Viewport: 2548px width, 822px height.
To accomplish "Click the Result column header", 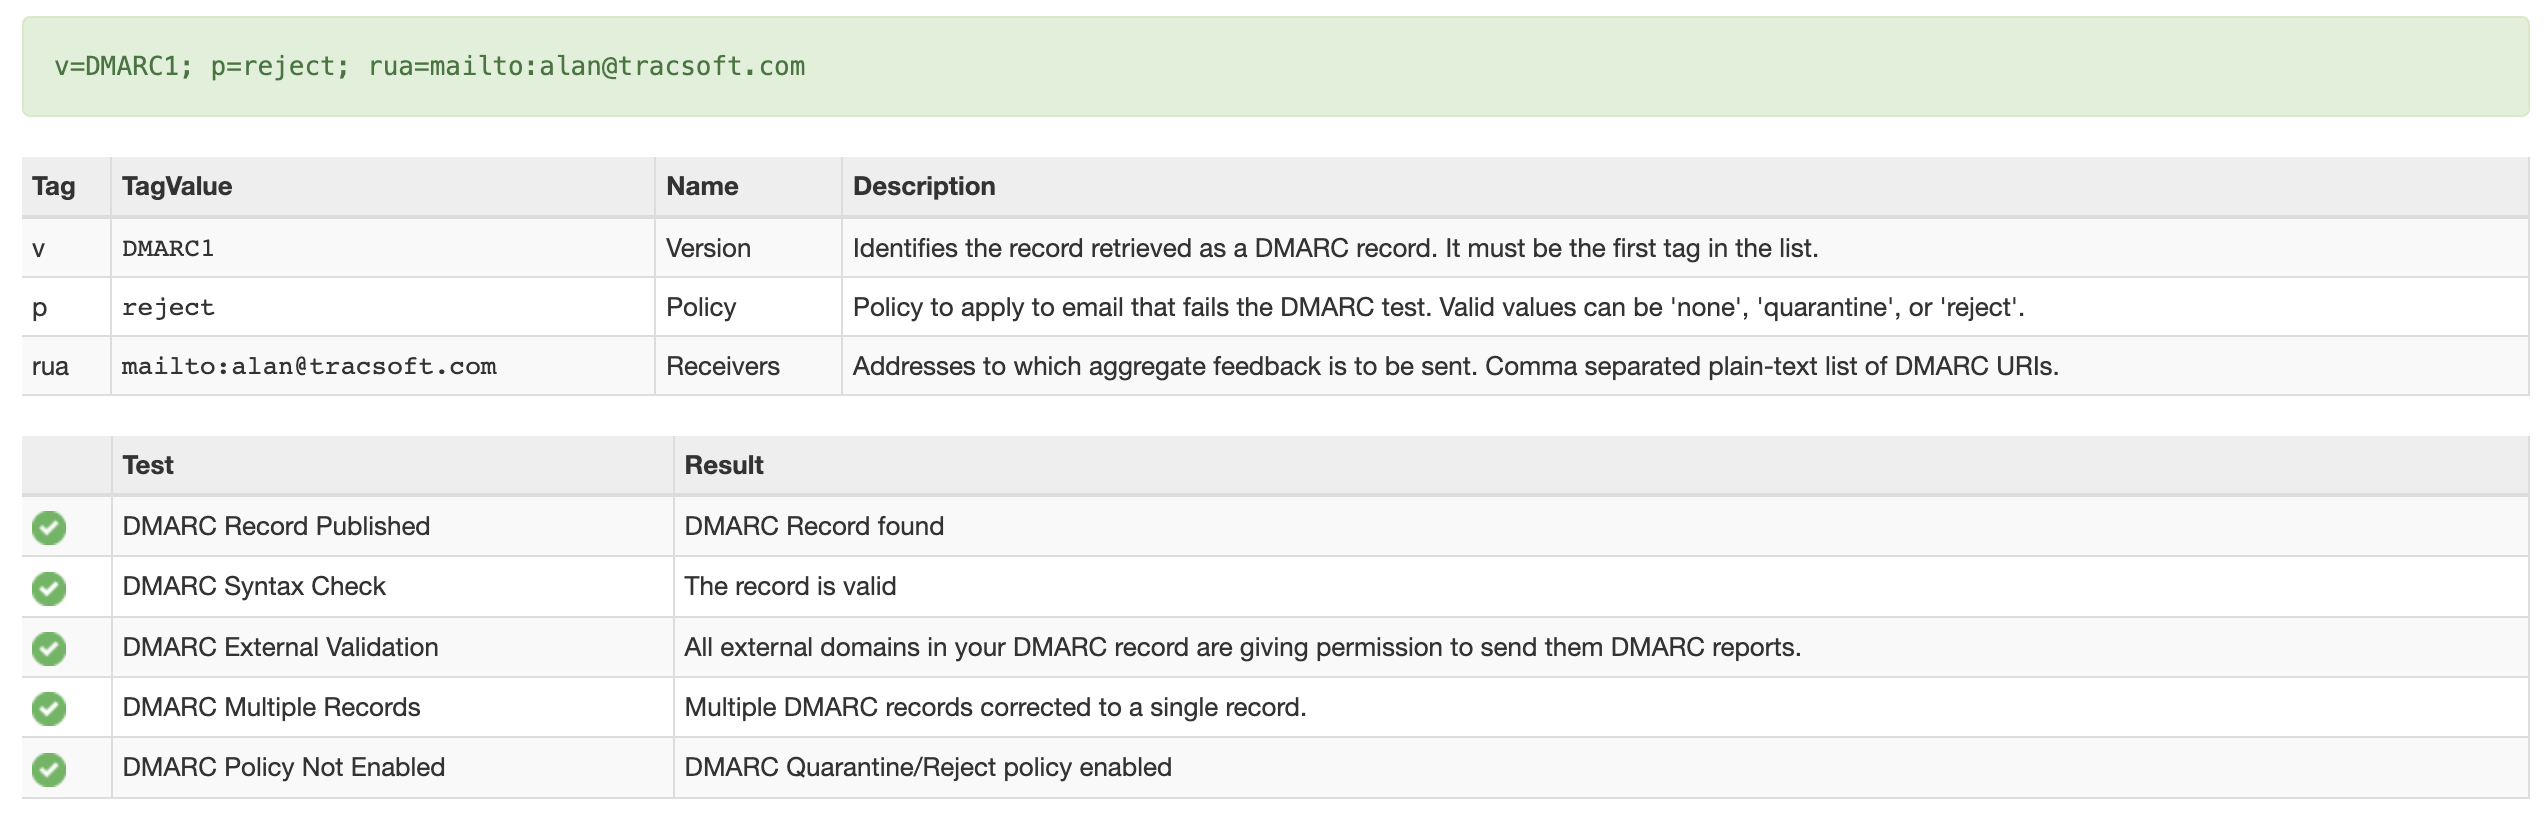I will click(723, 466).
